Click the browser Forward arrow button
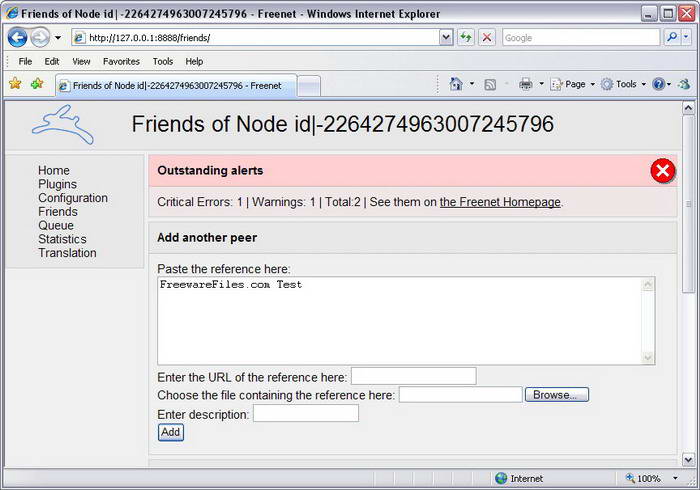Image resolution: width=700 pixels, height=490 pixels. [x=41, y=37]
